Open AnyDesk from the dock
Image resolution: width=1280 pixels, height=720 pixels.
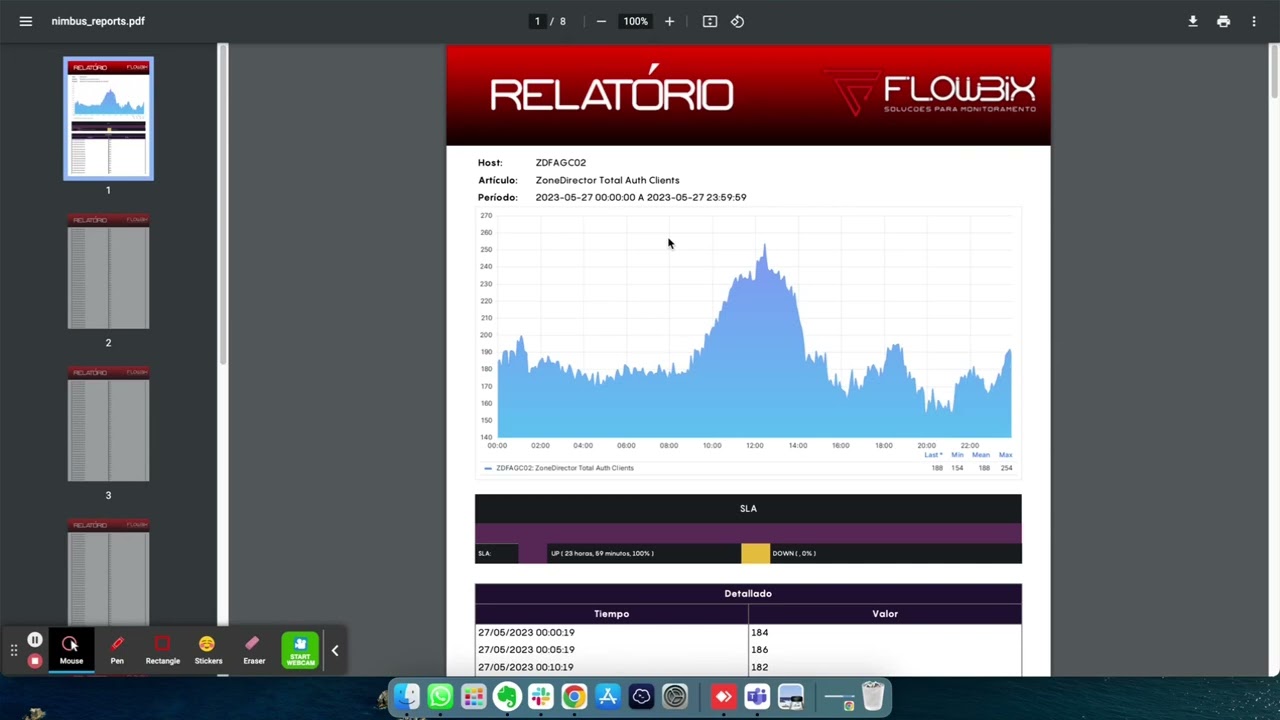click(x=723, y=696)
